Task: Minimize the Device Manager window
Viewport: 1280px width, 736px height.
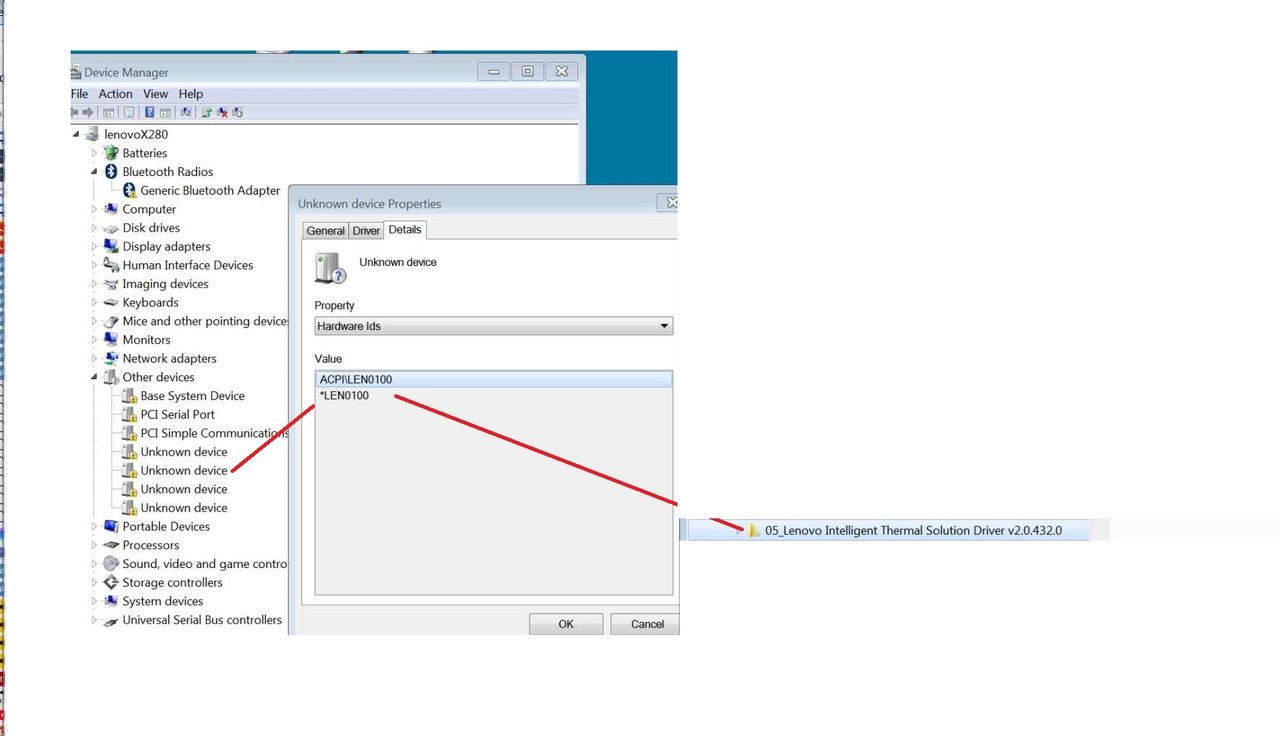Action: [493, 71]
